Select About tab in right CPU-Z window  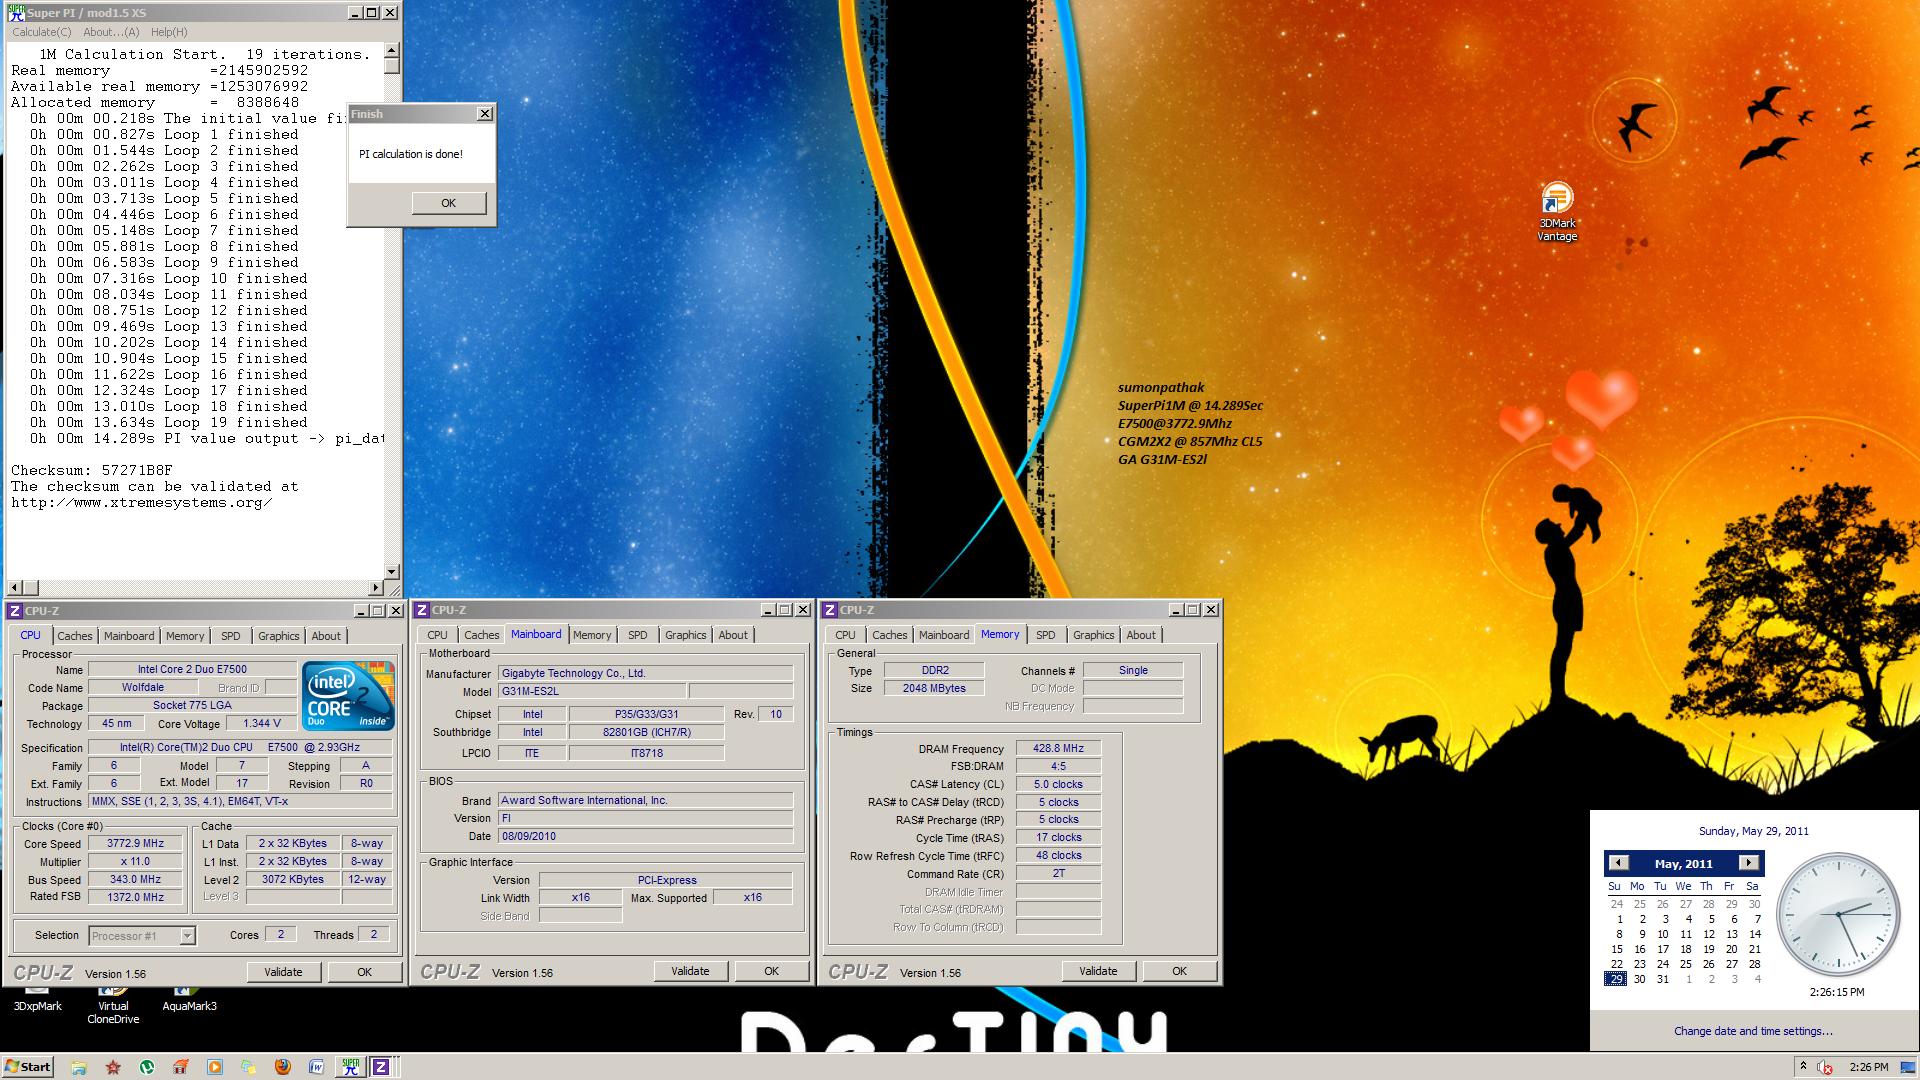point(1141,635)
